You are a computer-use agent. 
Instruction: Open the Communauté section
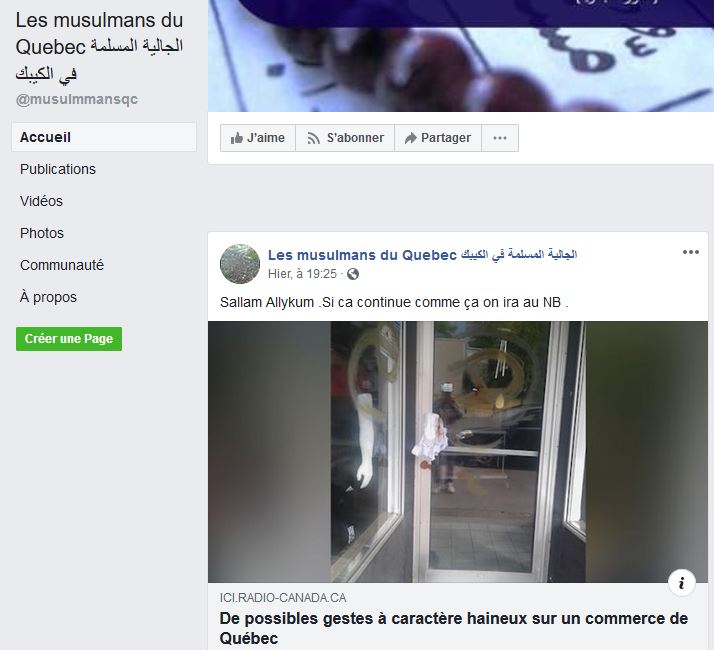click(x=62, y=265)
